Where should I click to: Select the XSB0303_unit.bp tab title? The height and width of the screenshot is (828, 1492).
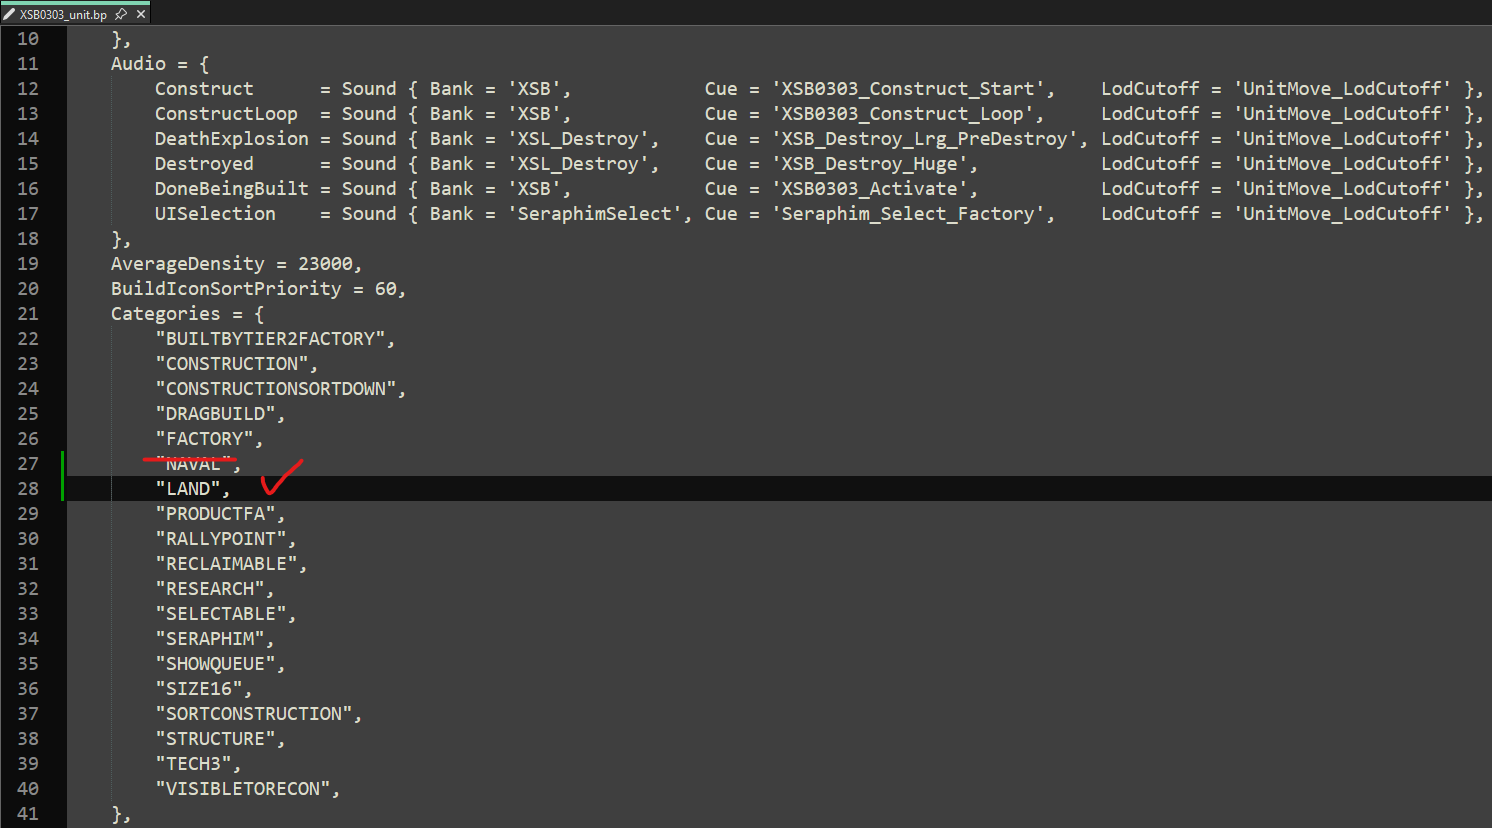pos(63,15)
